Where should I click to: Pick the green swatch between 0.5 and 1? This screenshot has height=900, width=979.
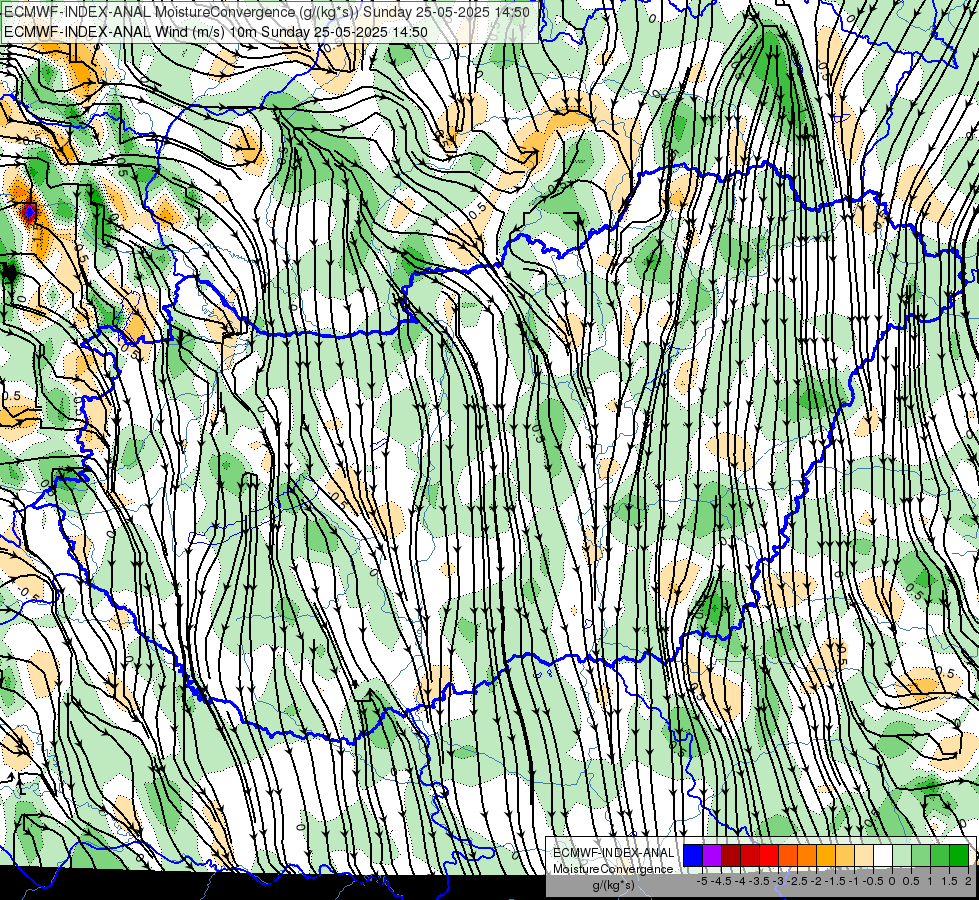[921, 855]
